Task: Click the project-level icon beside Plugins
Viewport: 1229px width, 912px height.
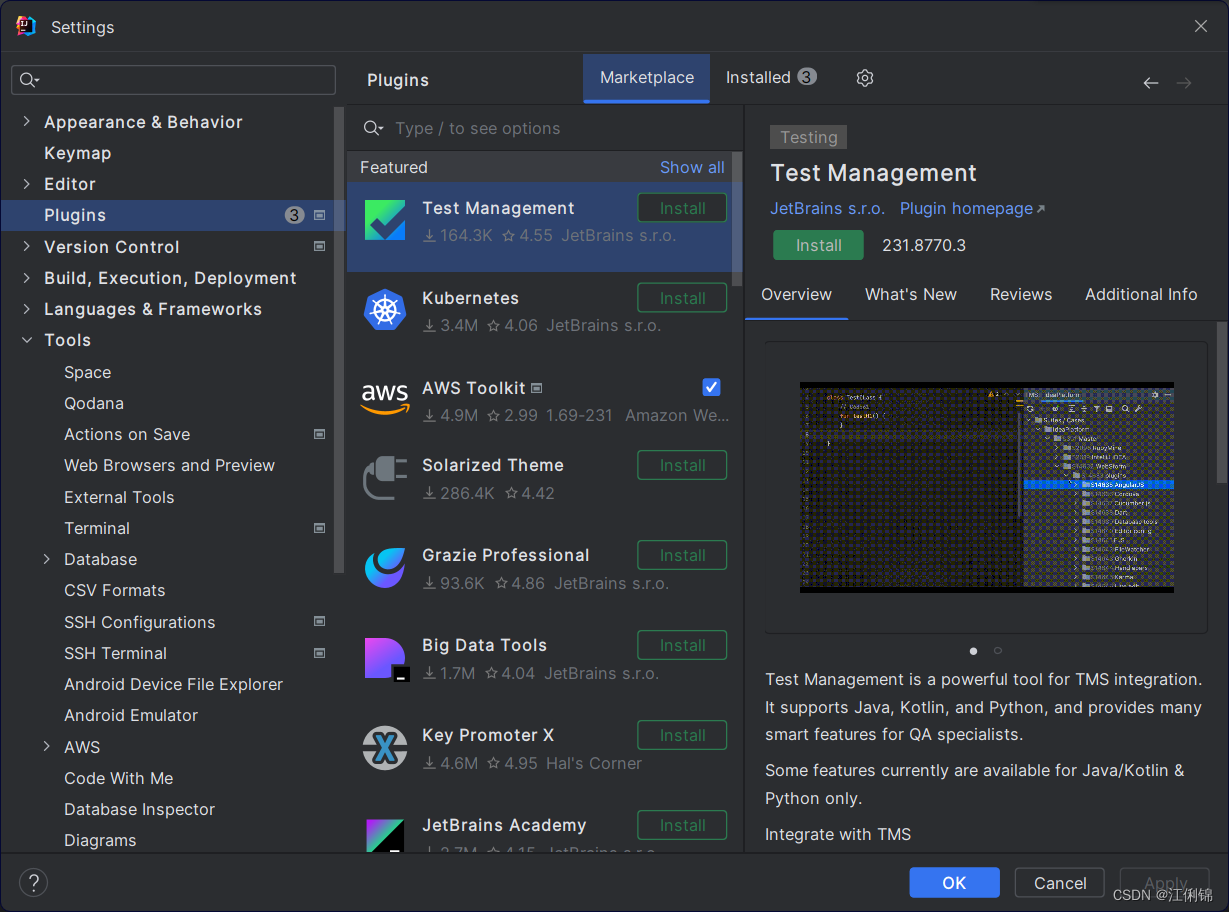Action: point(320,215)
